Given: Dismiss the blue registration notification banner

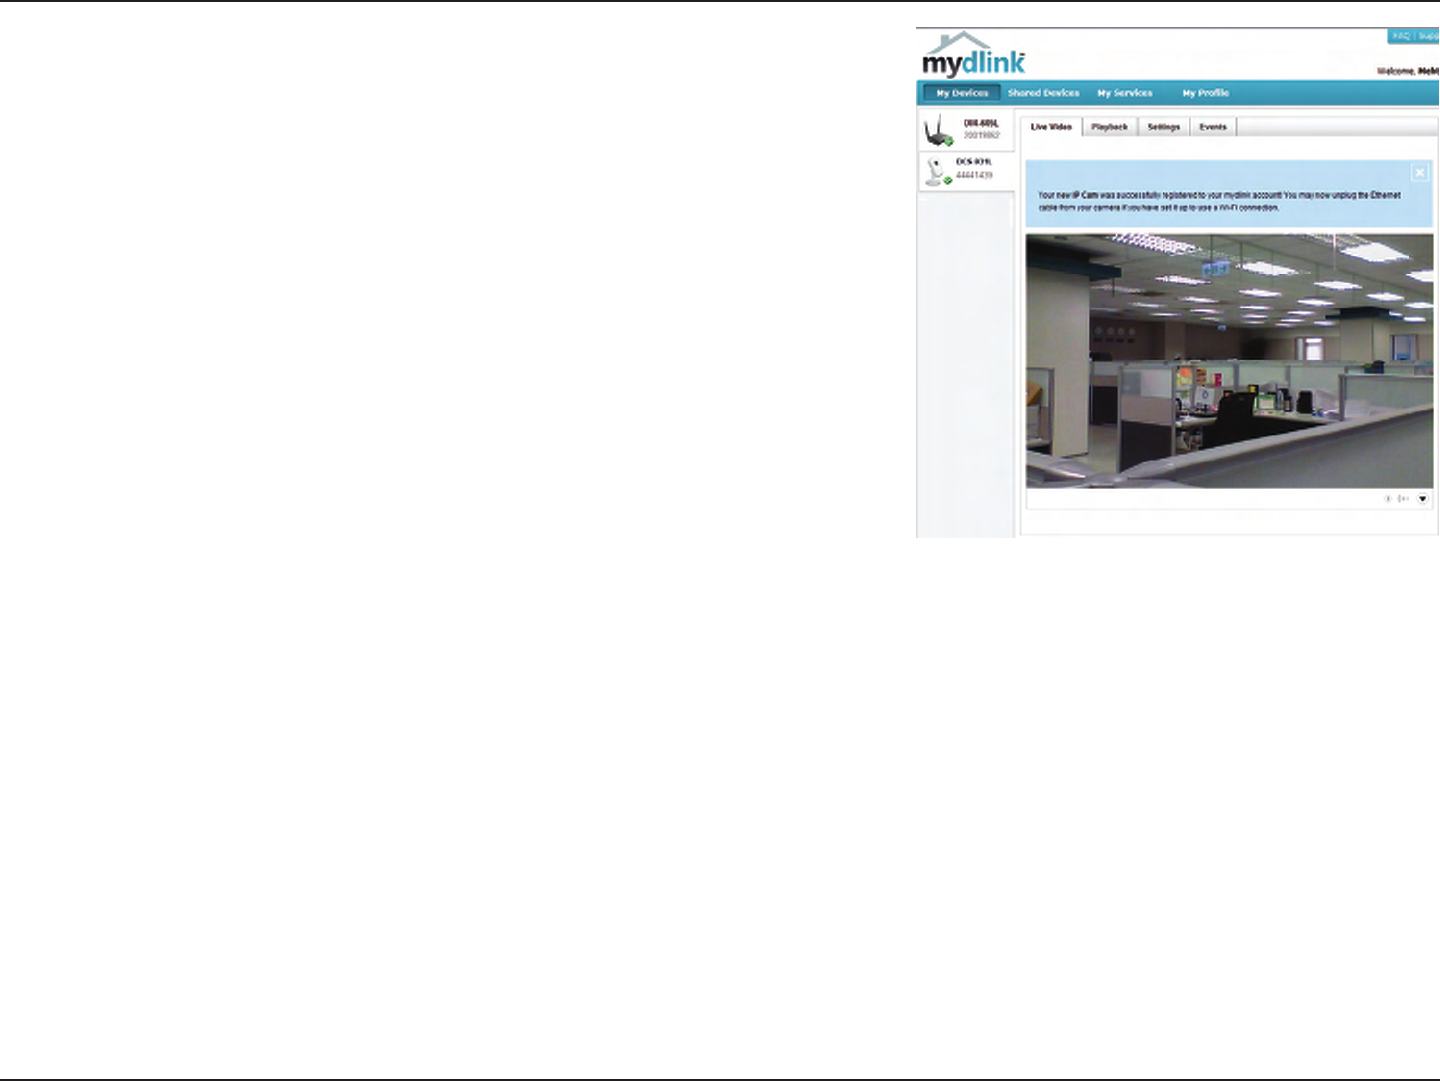Looking at the screenshot, I should coord(1419,172).
